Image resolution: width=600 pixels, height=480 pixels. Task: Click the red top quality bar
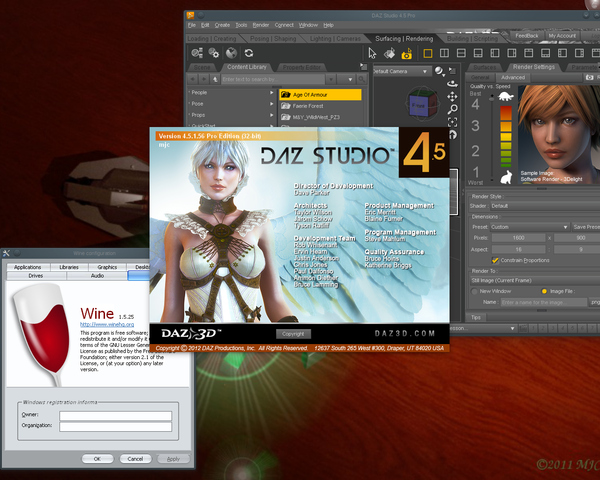[506, 113]
